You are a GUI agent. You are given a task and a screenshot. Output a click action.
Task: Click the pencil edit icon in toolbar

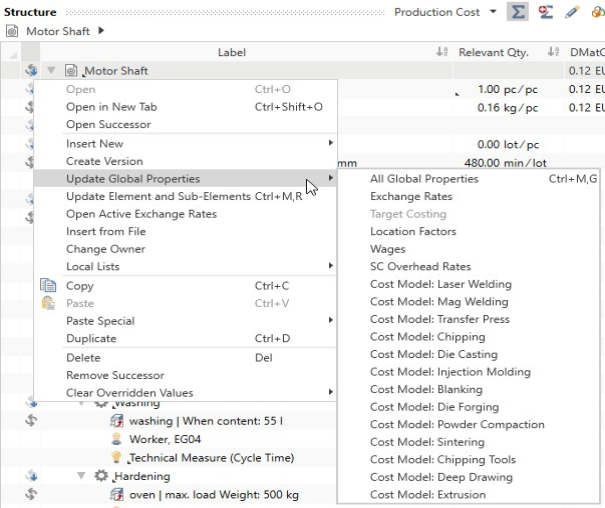[x=571, y=12]
